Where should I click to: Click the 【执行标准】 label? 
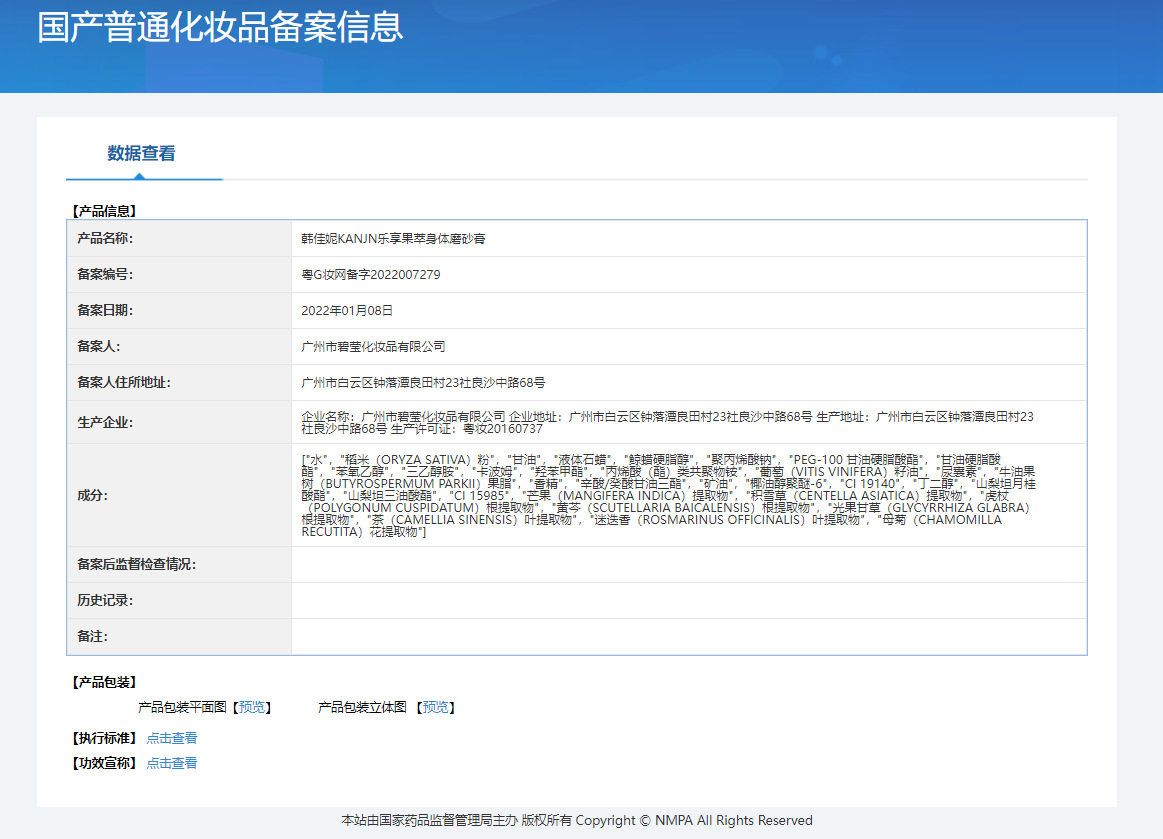(104, 738)
